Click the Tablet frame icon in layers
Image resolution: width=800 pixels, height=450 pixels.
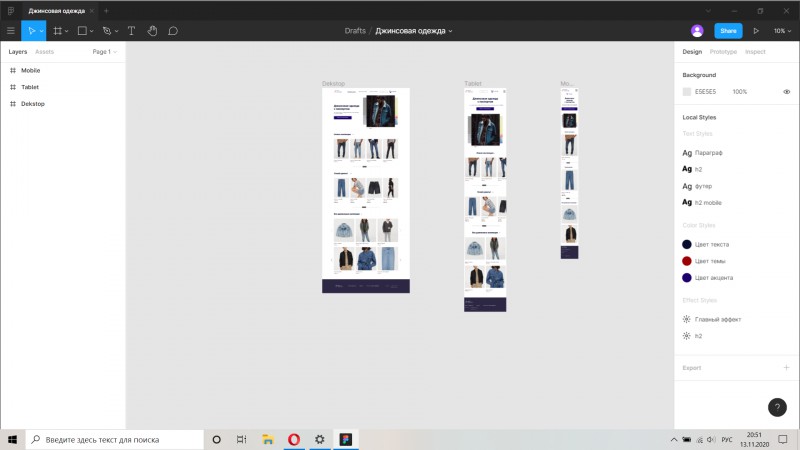(13, 87)
